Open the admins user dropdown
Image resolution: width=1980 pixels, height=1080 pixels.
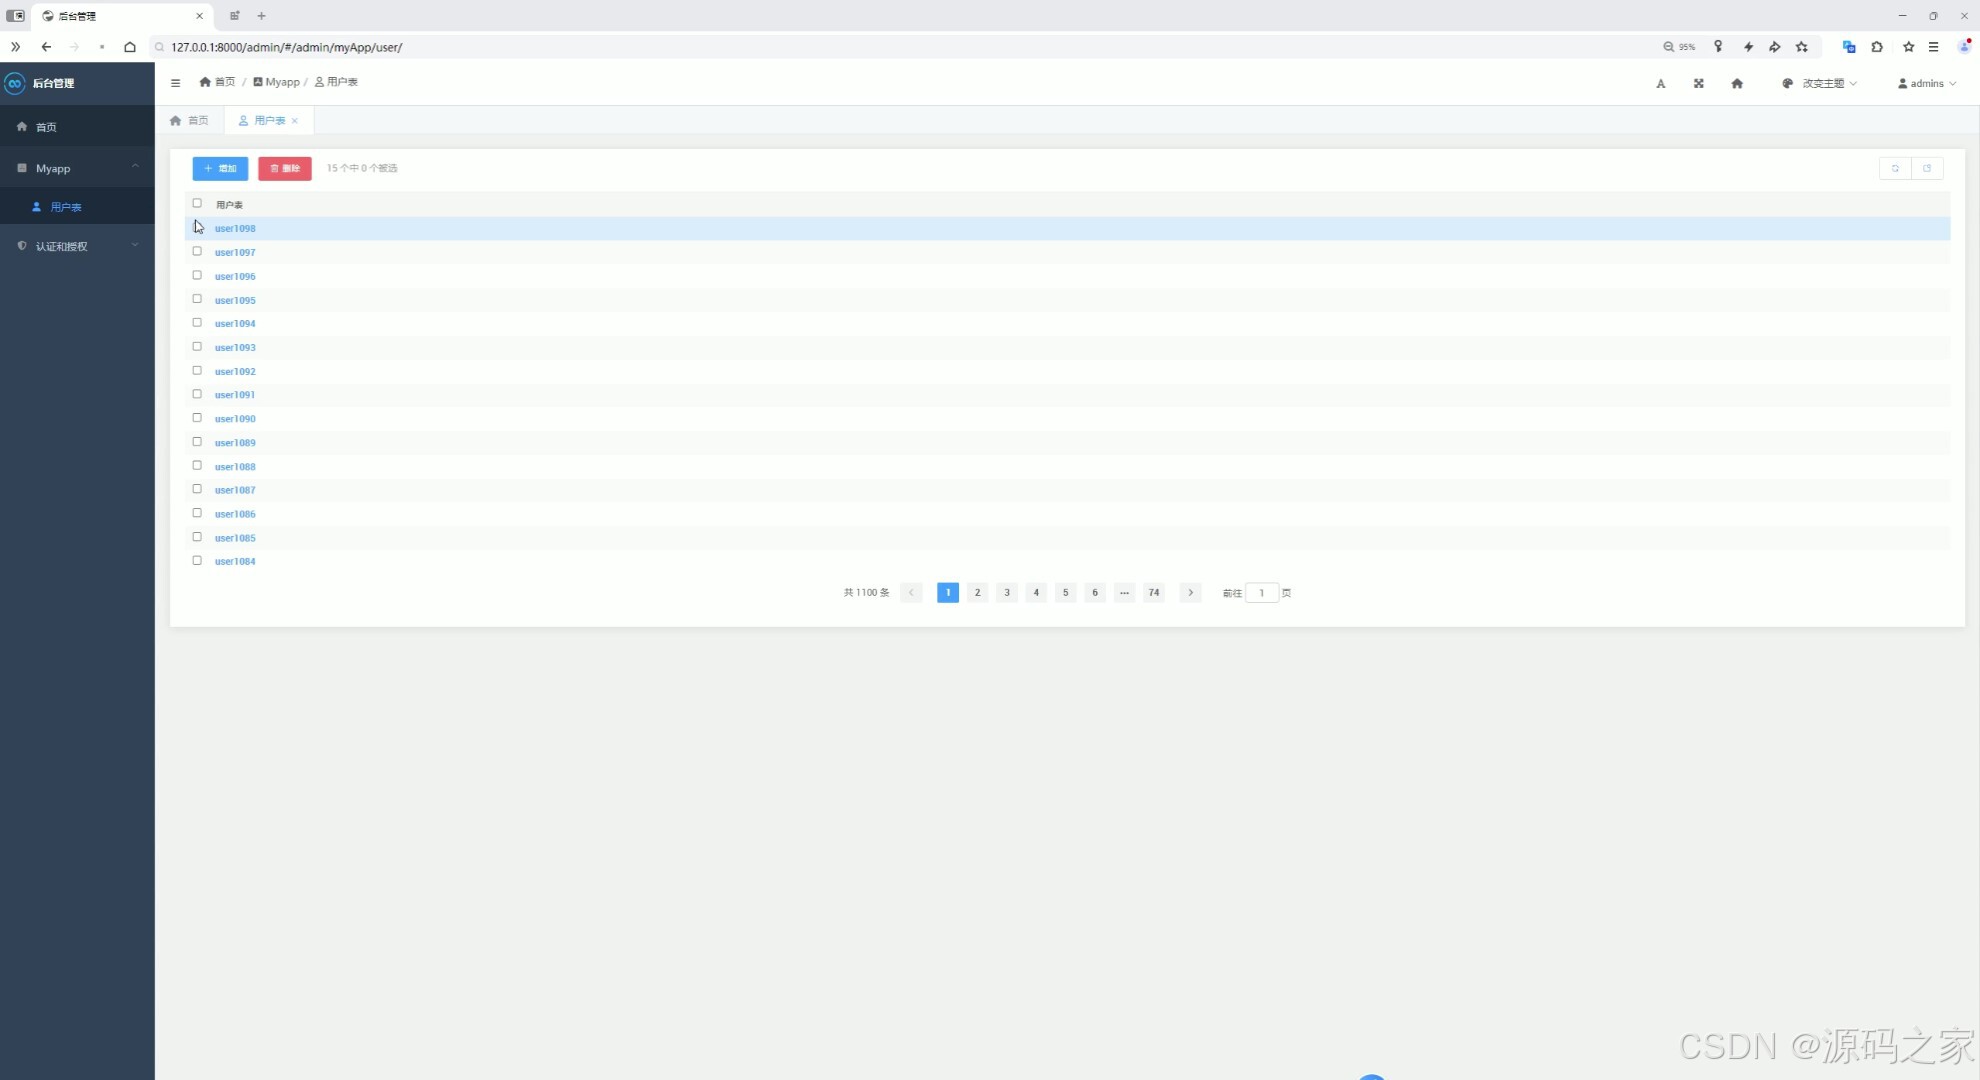pyautogui.click(x=1926, y=84)
